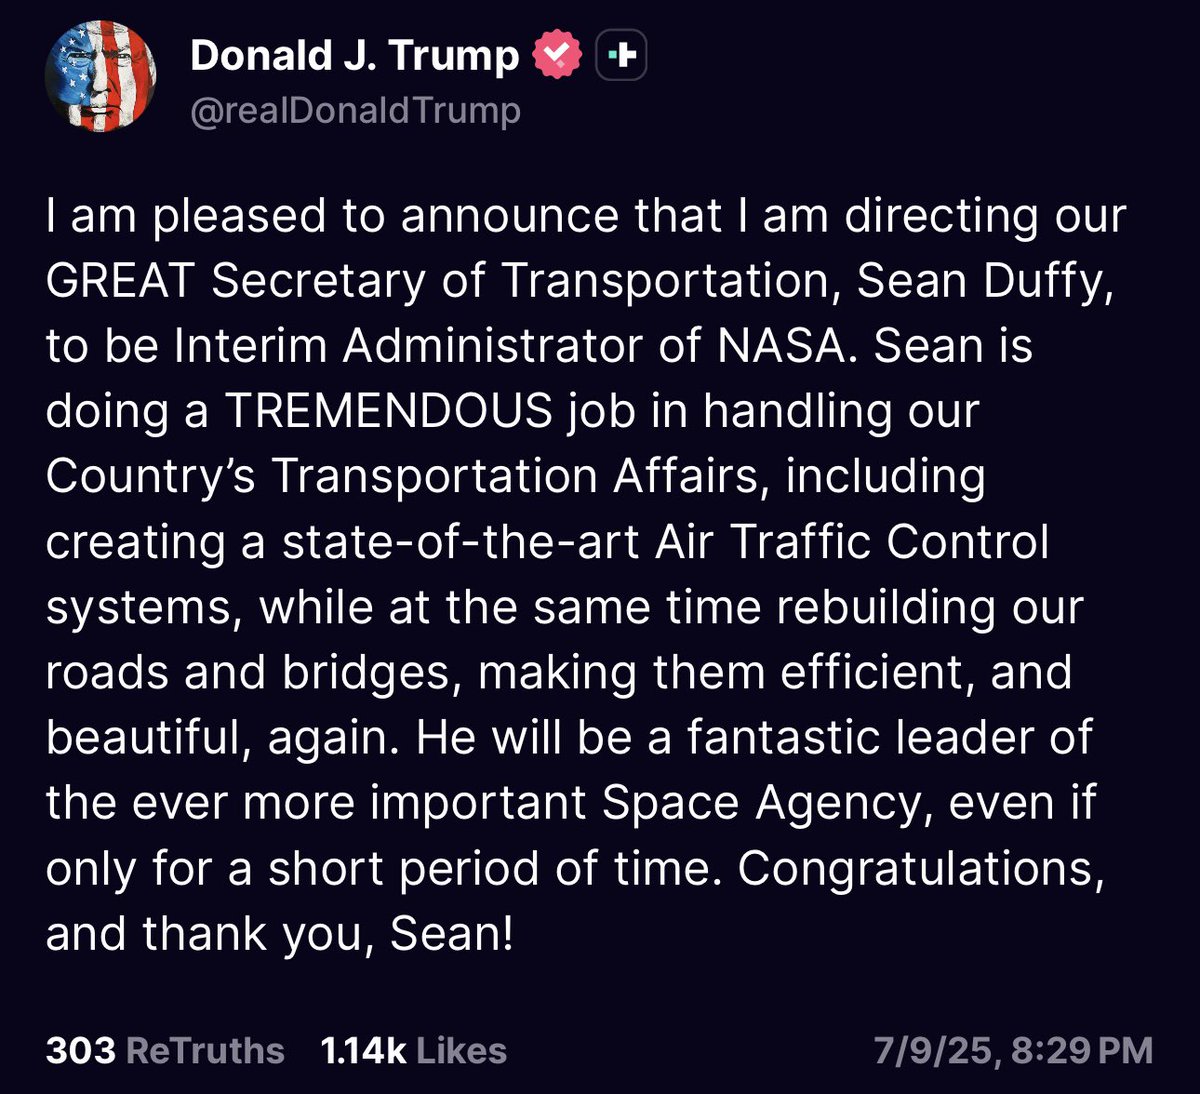This screenshot has width=1200, height=1094.
Task: Click the Likes label text
Action: tap(461, 1051)
